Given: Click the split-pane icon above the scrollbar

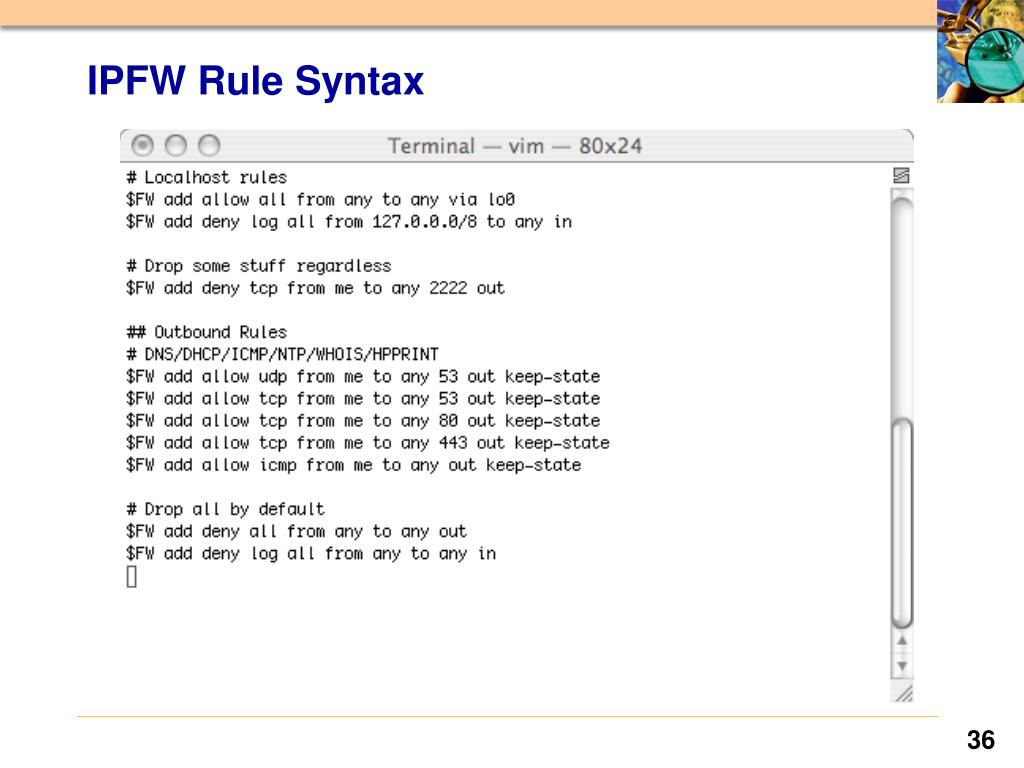Looking at the screenshot, I should pos(901,175).
